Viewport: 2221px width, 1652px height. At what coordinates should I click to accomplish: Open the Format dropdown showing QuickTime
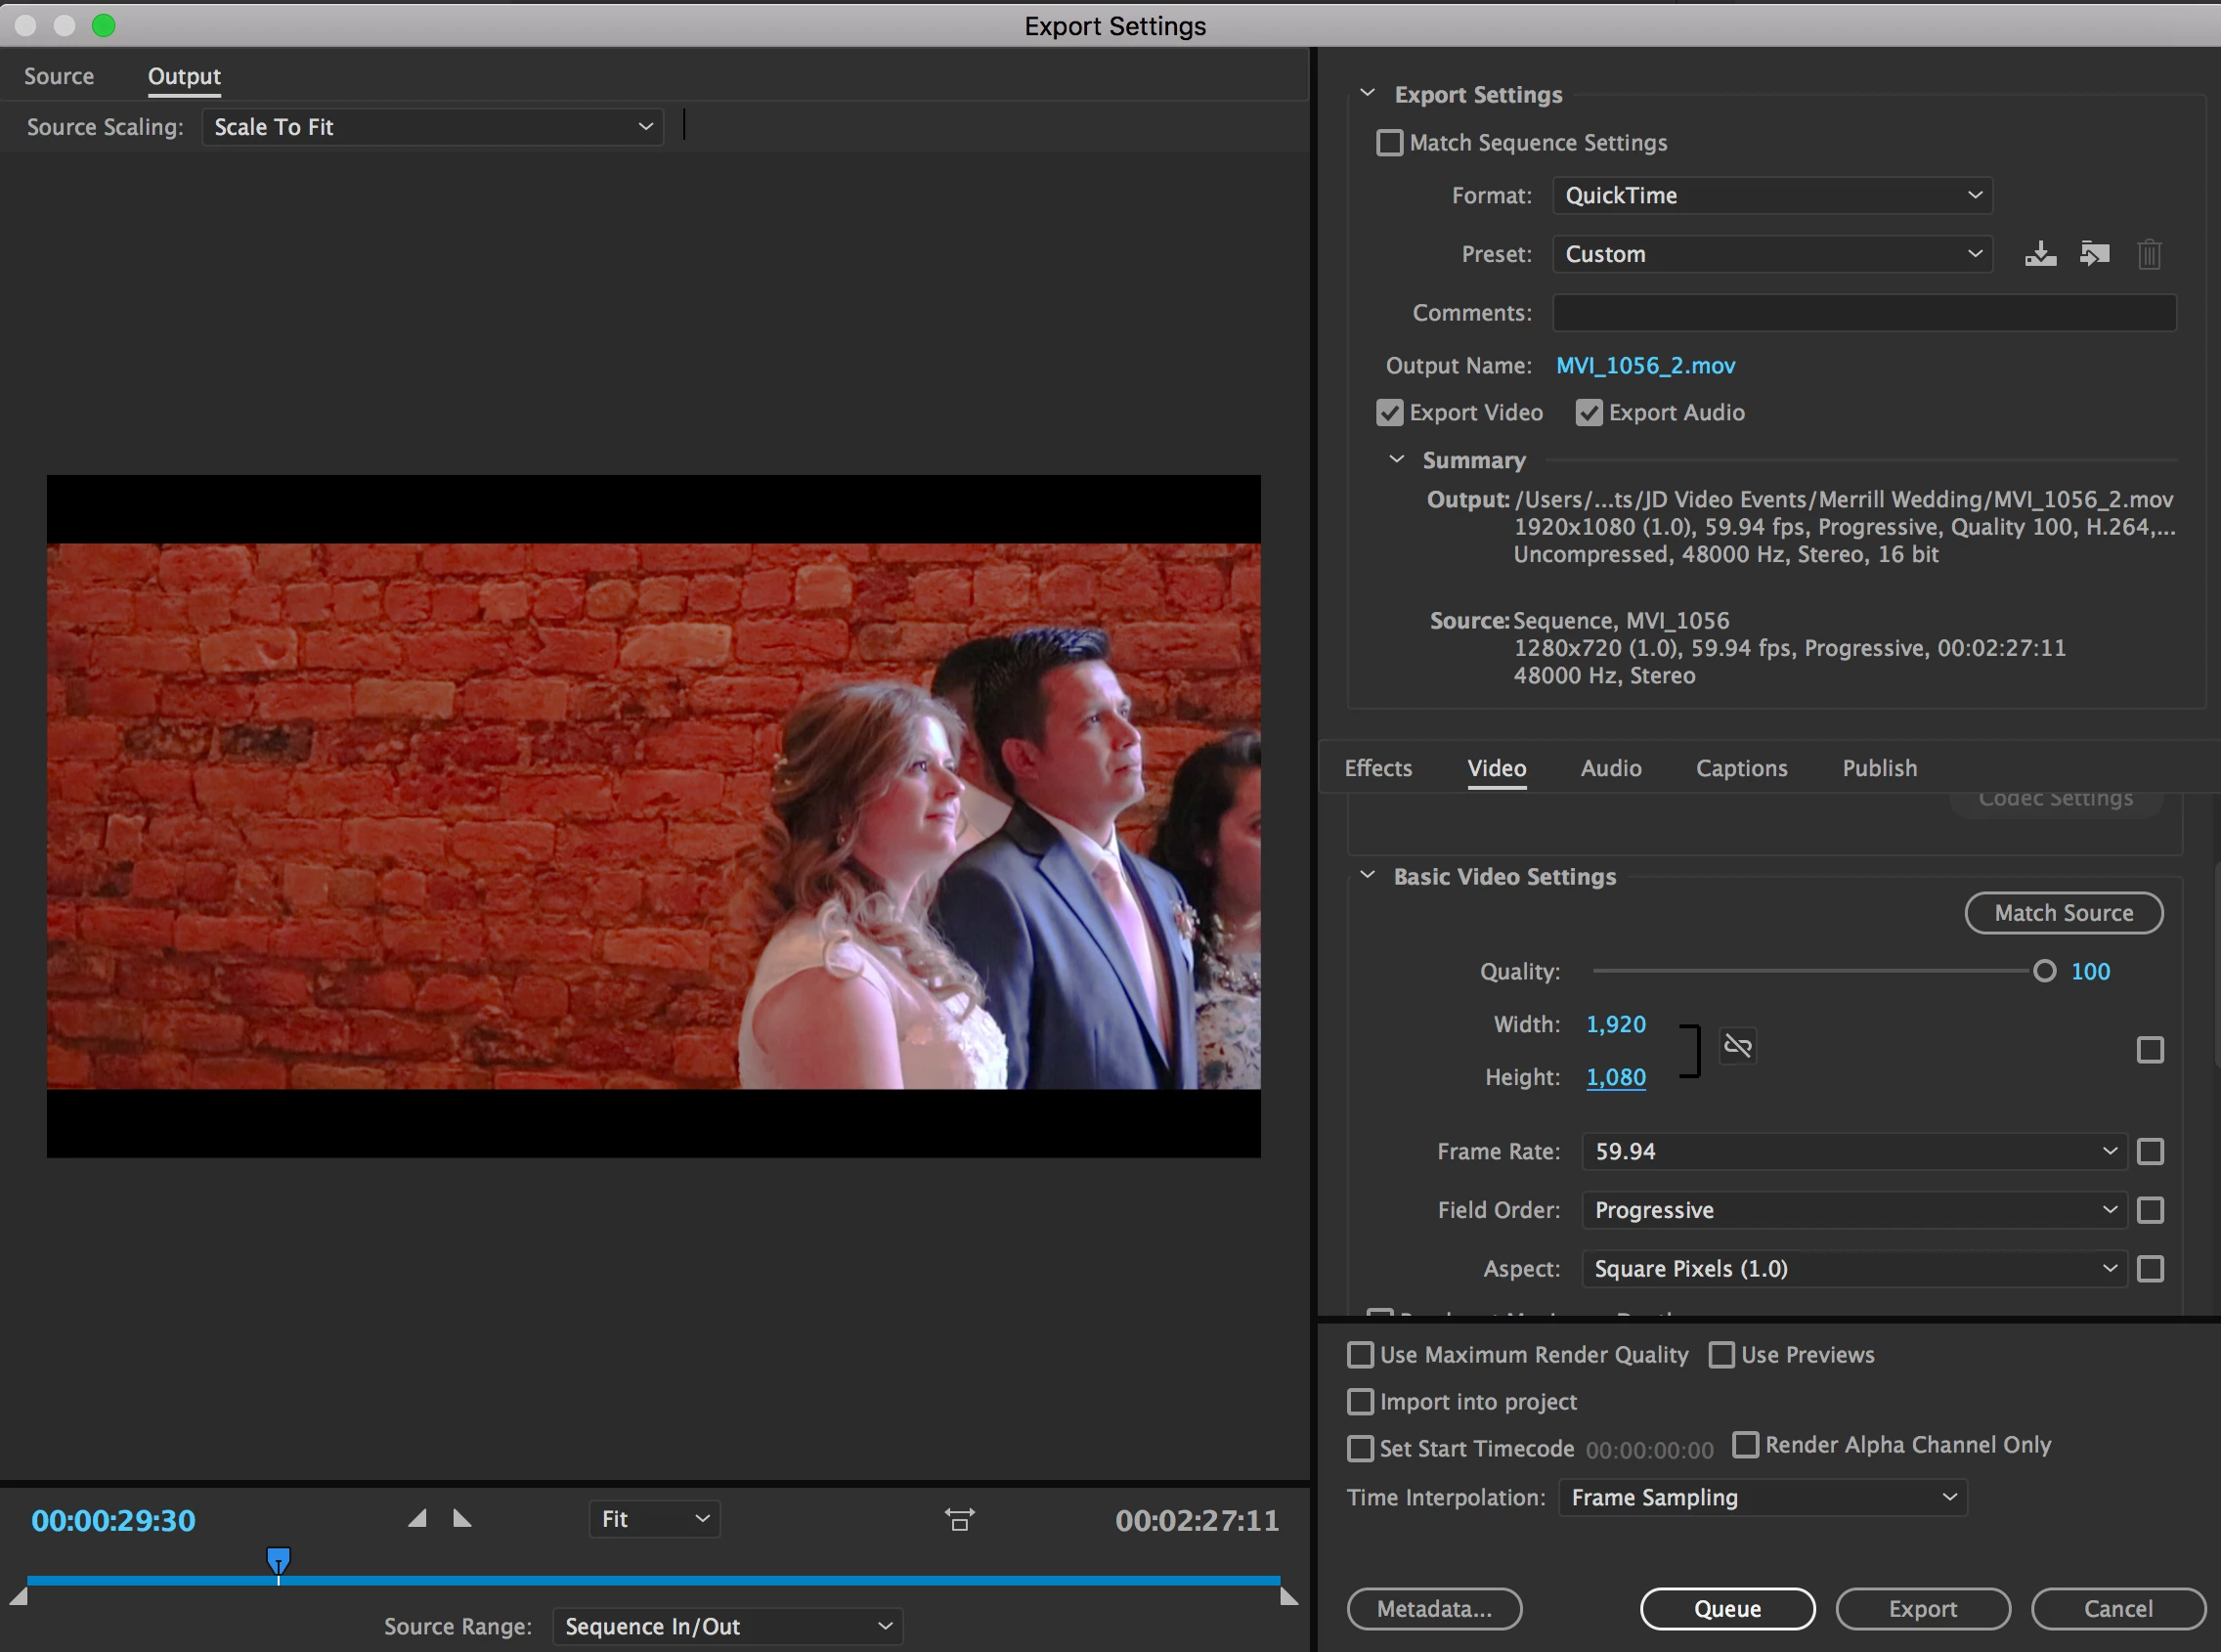tap(1771, 196)
